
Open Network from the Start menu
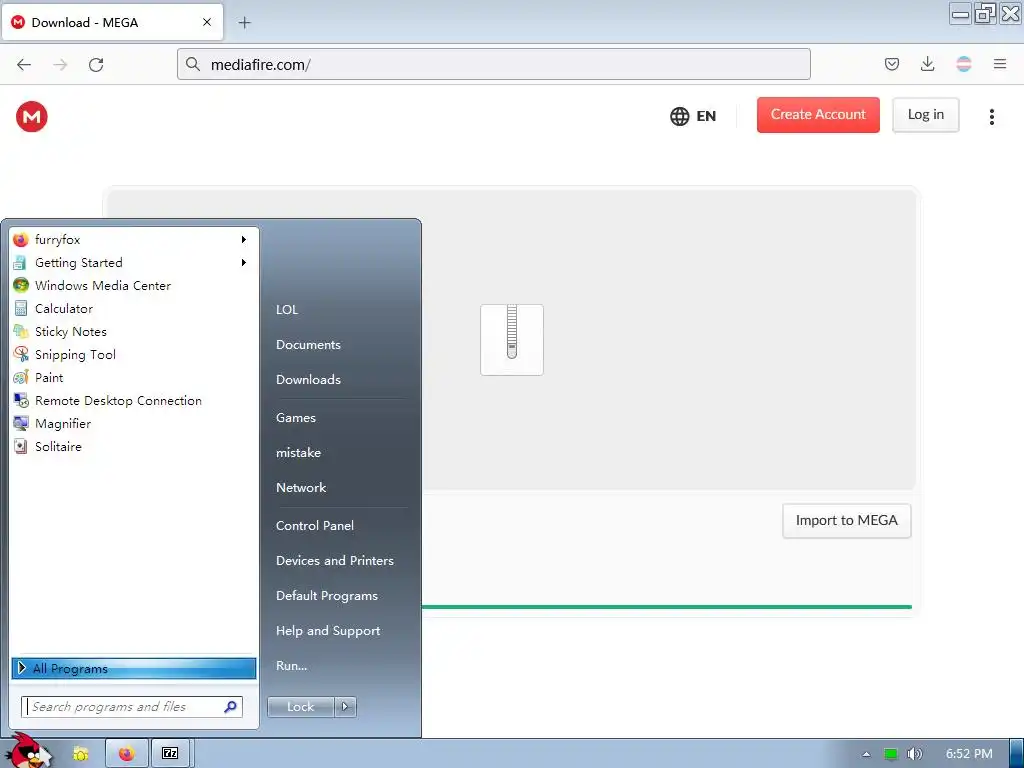coord(301,488)
